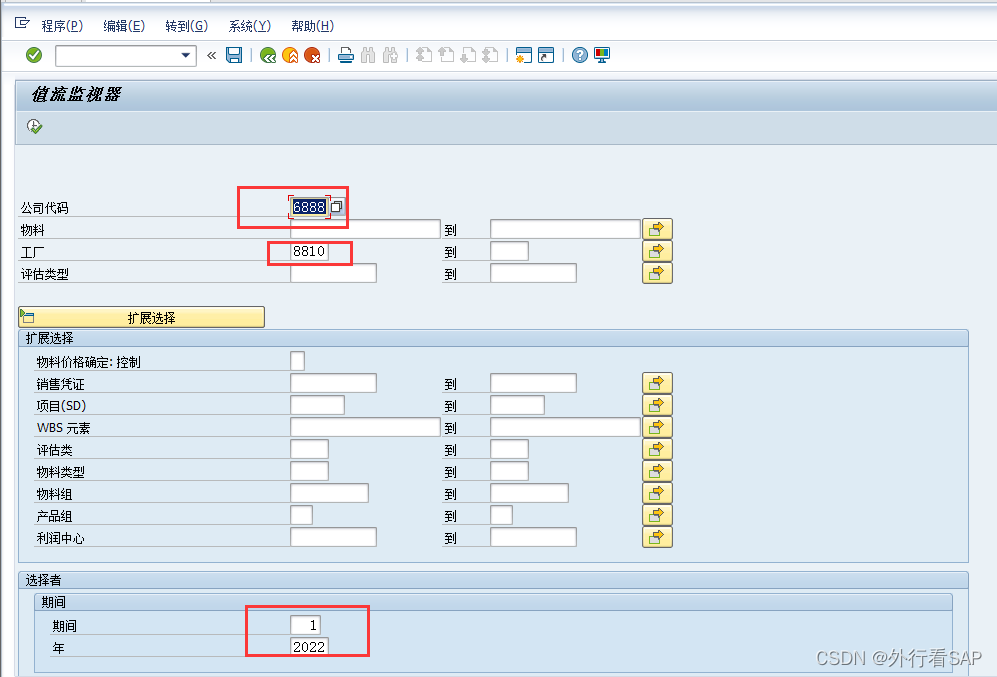Click the Last Page icon
Viewport: 997px width, 677px height.
(490, 55)
